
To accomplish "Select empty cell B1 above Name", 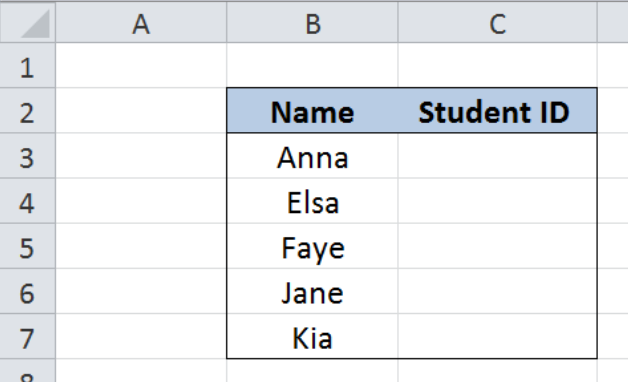I will [312, 65].
